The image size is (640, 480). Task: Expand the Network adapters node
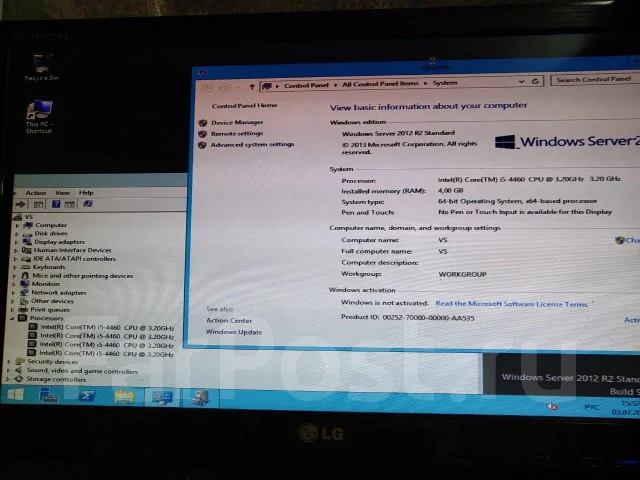pyautogui.click(x=14, y=293)
